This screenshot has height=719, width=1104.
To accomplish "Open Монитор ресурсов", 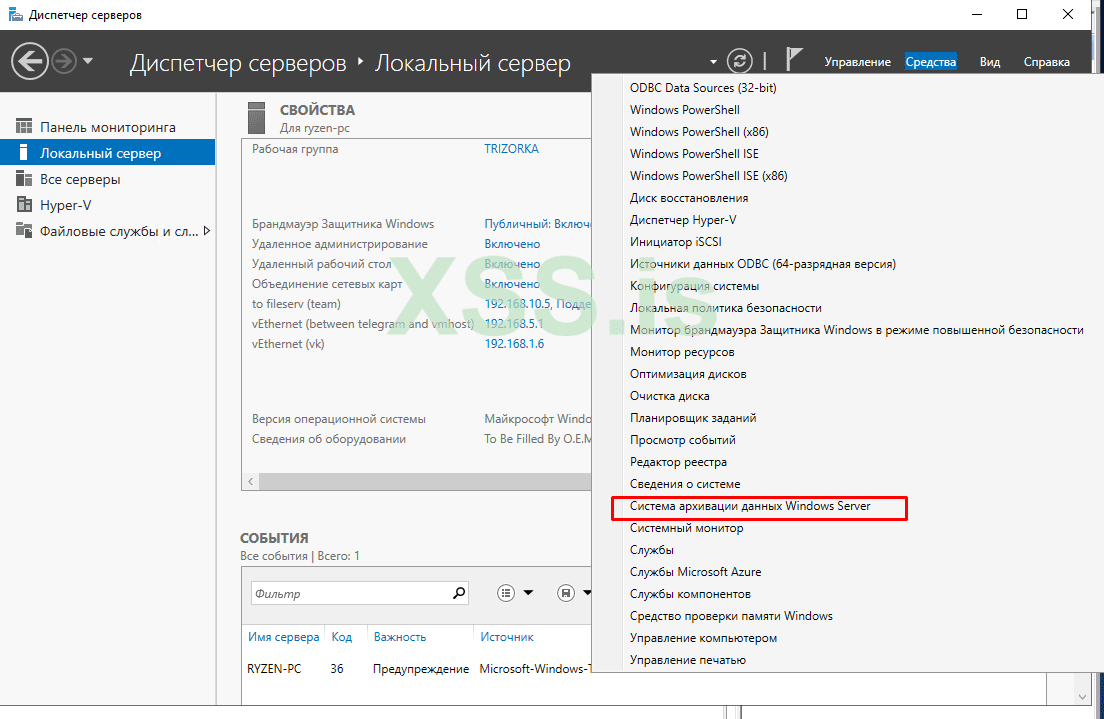I will click(x=682, y=352).
